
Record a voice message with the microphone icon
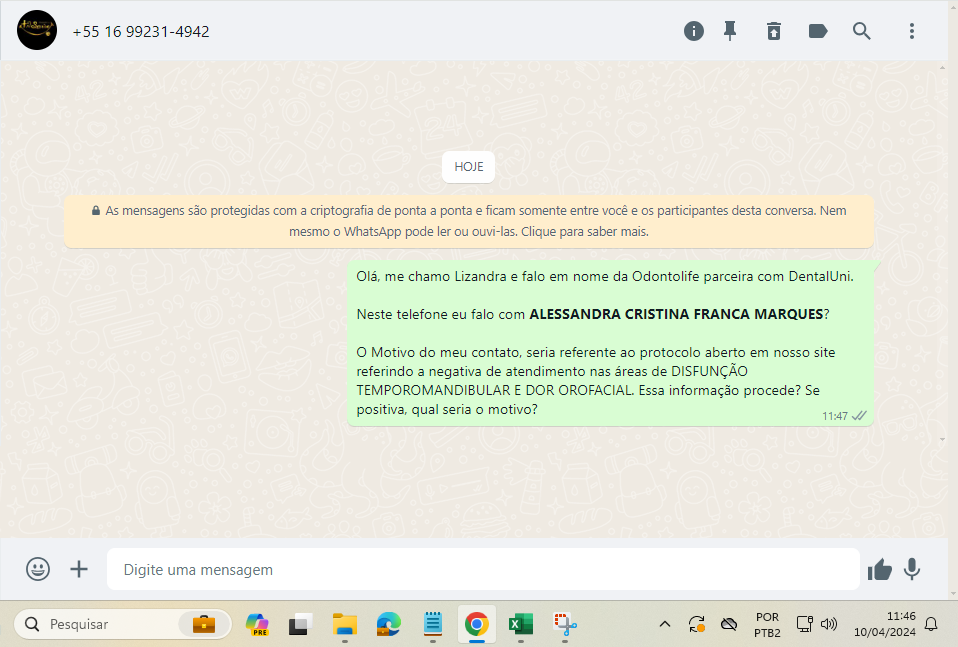tap(912, 569)
